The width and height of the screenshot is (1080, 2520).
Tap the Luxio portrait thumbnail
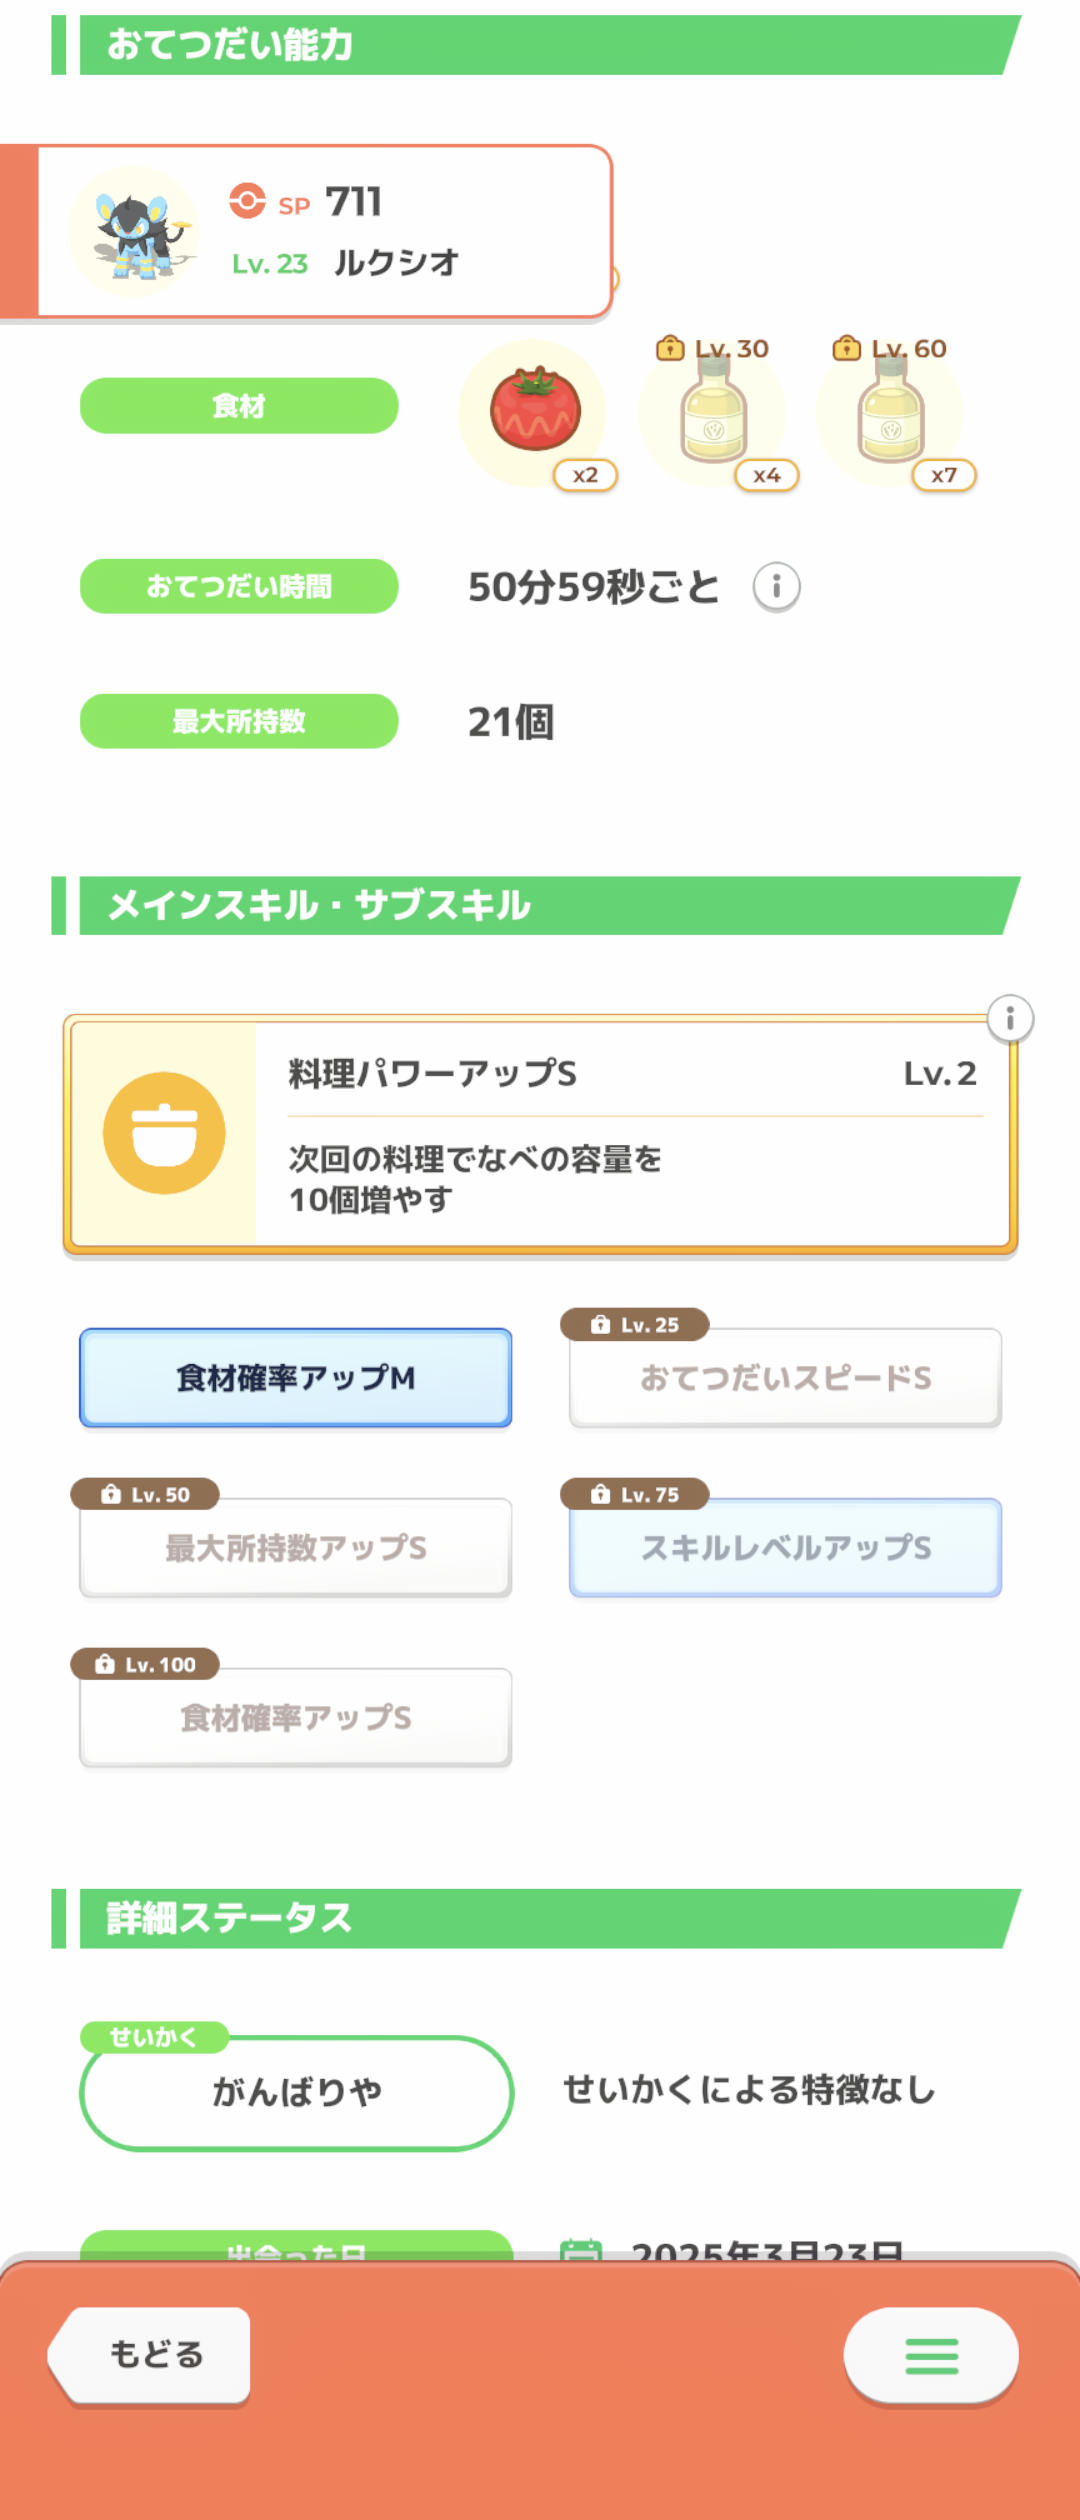(x=134, y=234)
